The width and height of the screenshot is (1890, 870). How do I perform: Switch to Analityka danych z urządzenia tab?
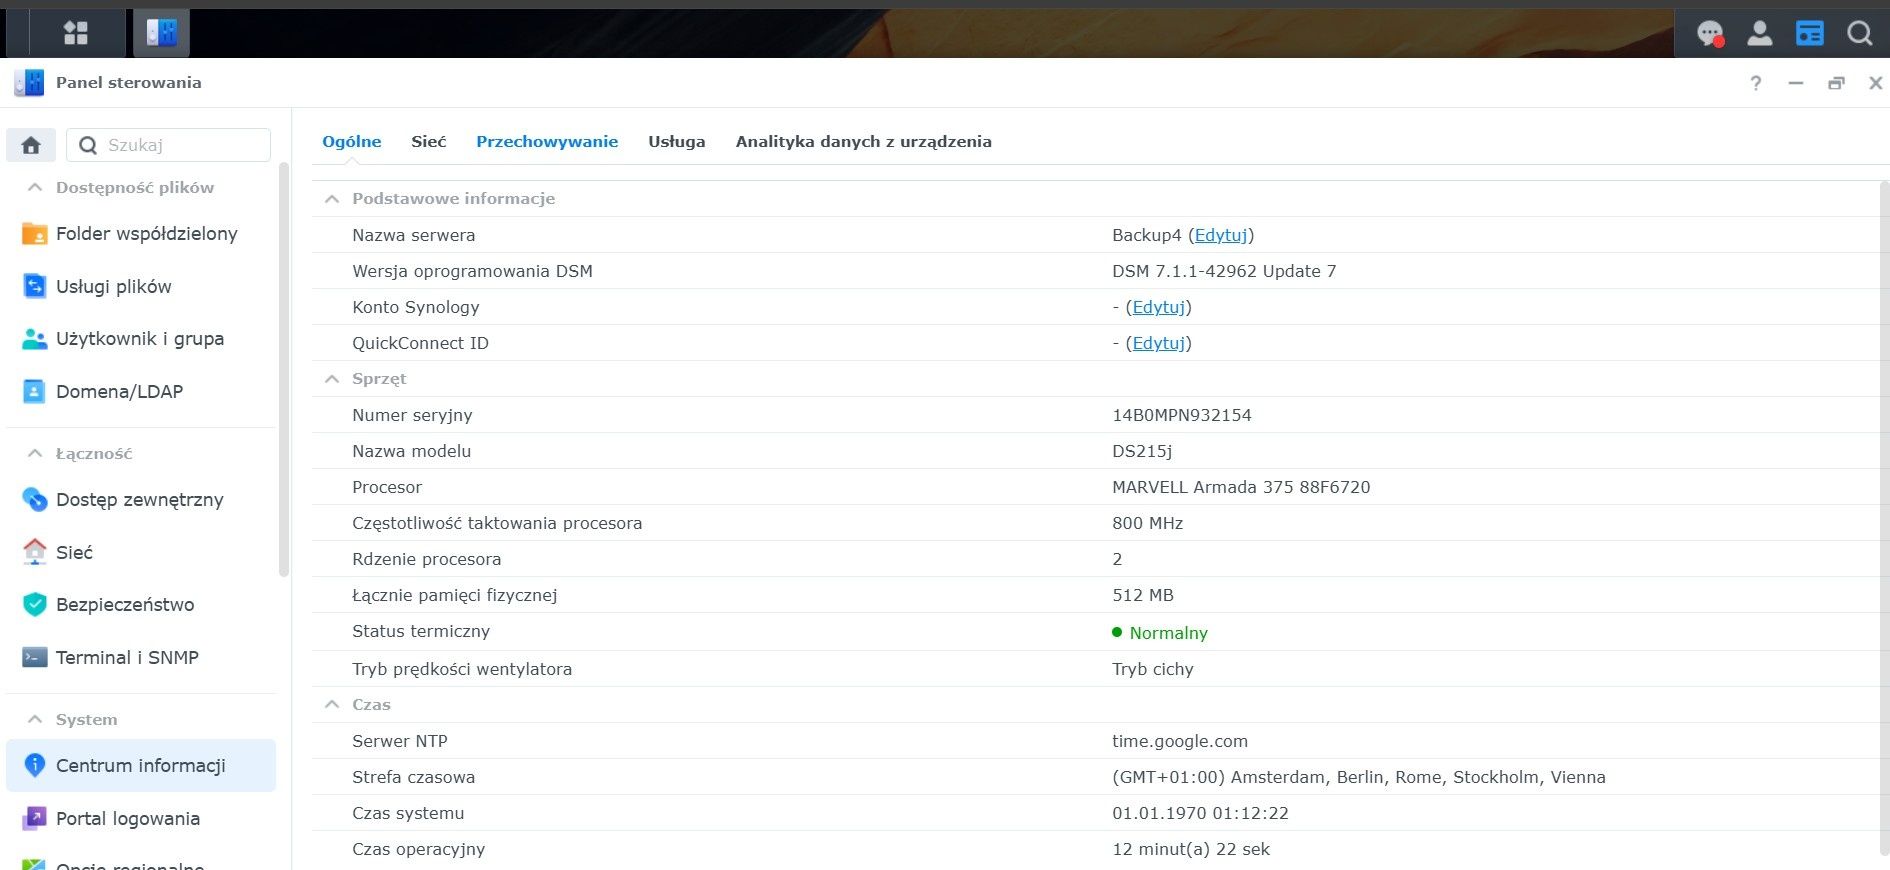(x=864, y=142)
